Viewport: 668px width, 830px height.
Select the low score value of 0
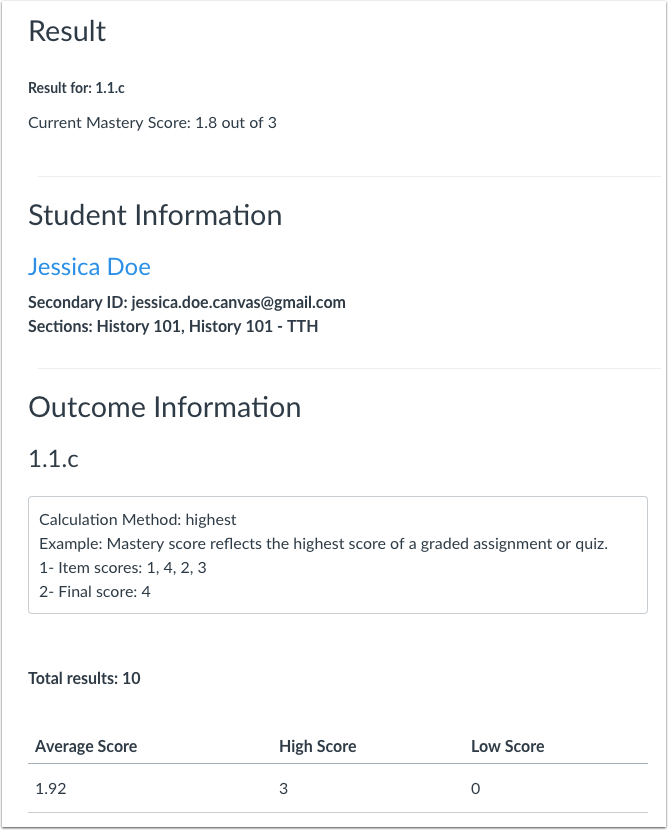point(476,788)
